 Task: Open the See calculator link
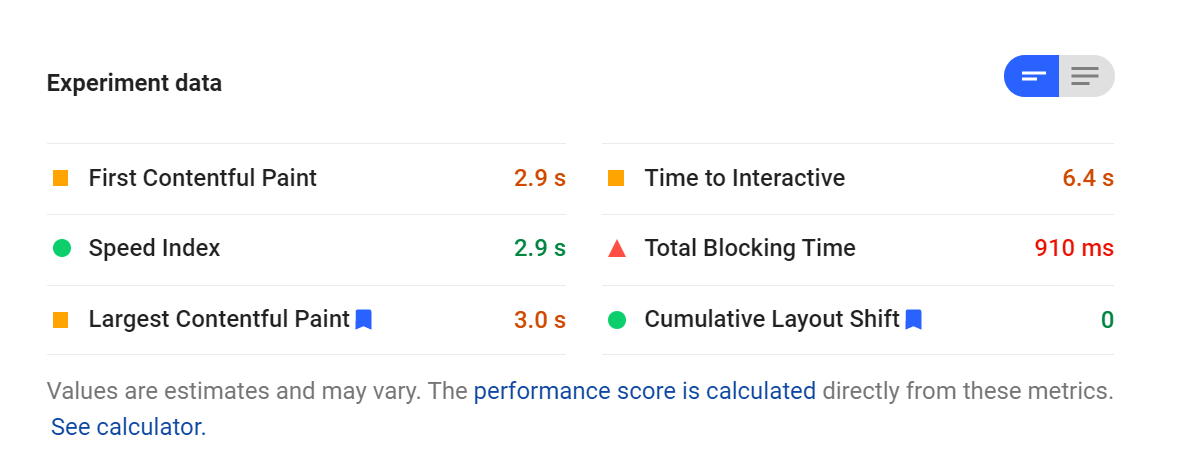click(128, 427)
